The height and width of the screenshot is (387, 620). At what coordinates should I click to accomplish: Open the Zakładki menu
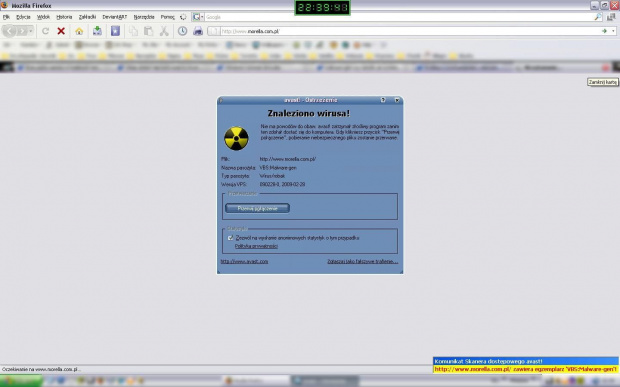tap(87, 17)
